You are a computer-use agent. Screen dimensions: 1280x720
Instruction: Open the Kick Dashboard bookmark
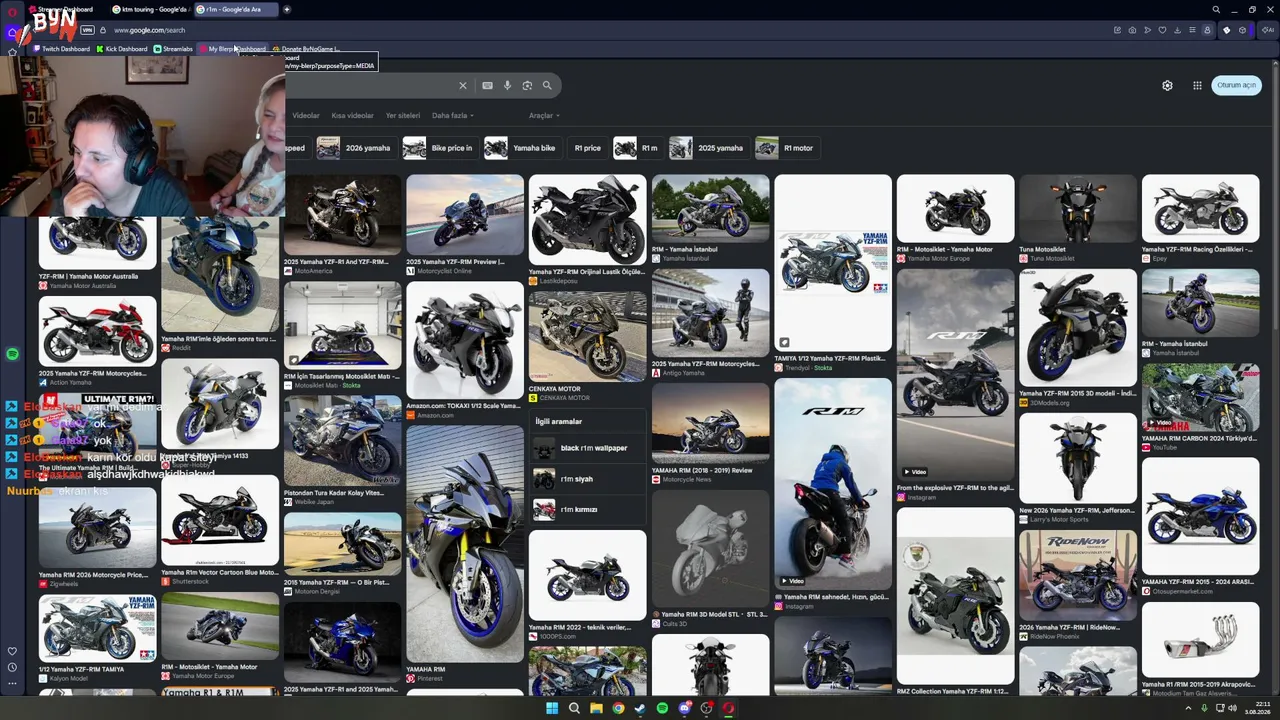coord(122,49)
